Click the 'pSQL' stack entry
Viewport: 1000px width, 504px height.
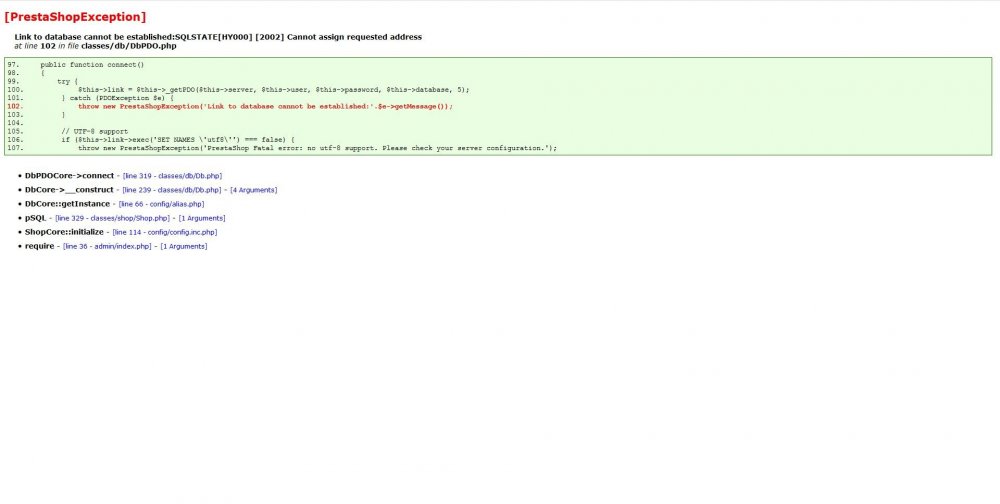[36, 218]
